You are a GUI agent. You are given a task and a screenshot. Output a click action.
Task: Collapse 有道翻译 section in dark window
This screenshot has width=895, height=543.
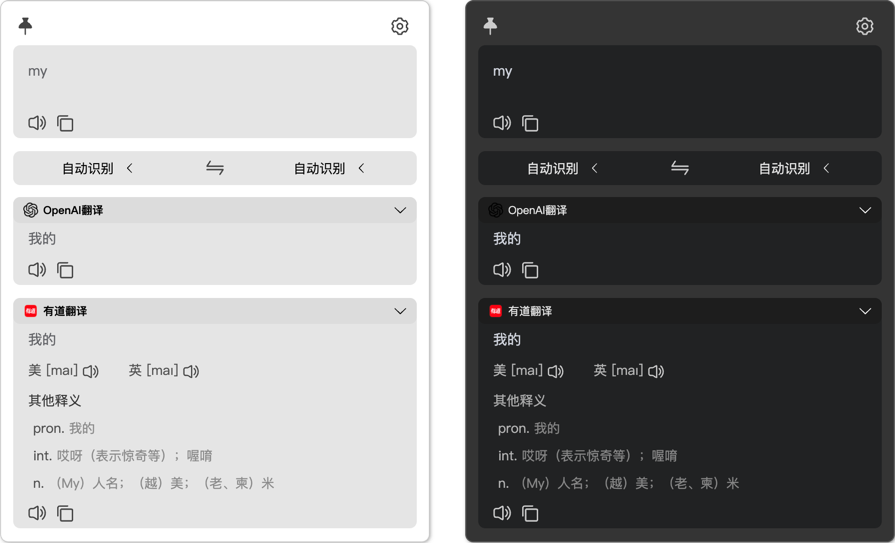point(865,311)
